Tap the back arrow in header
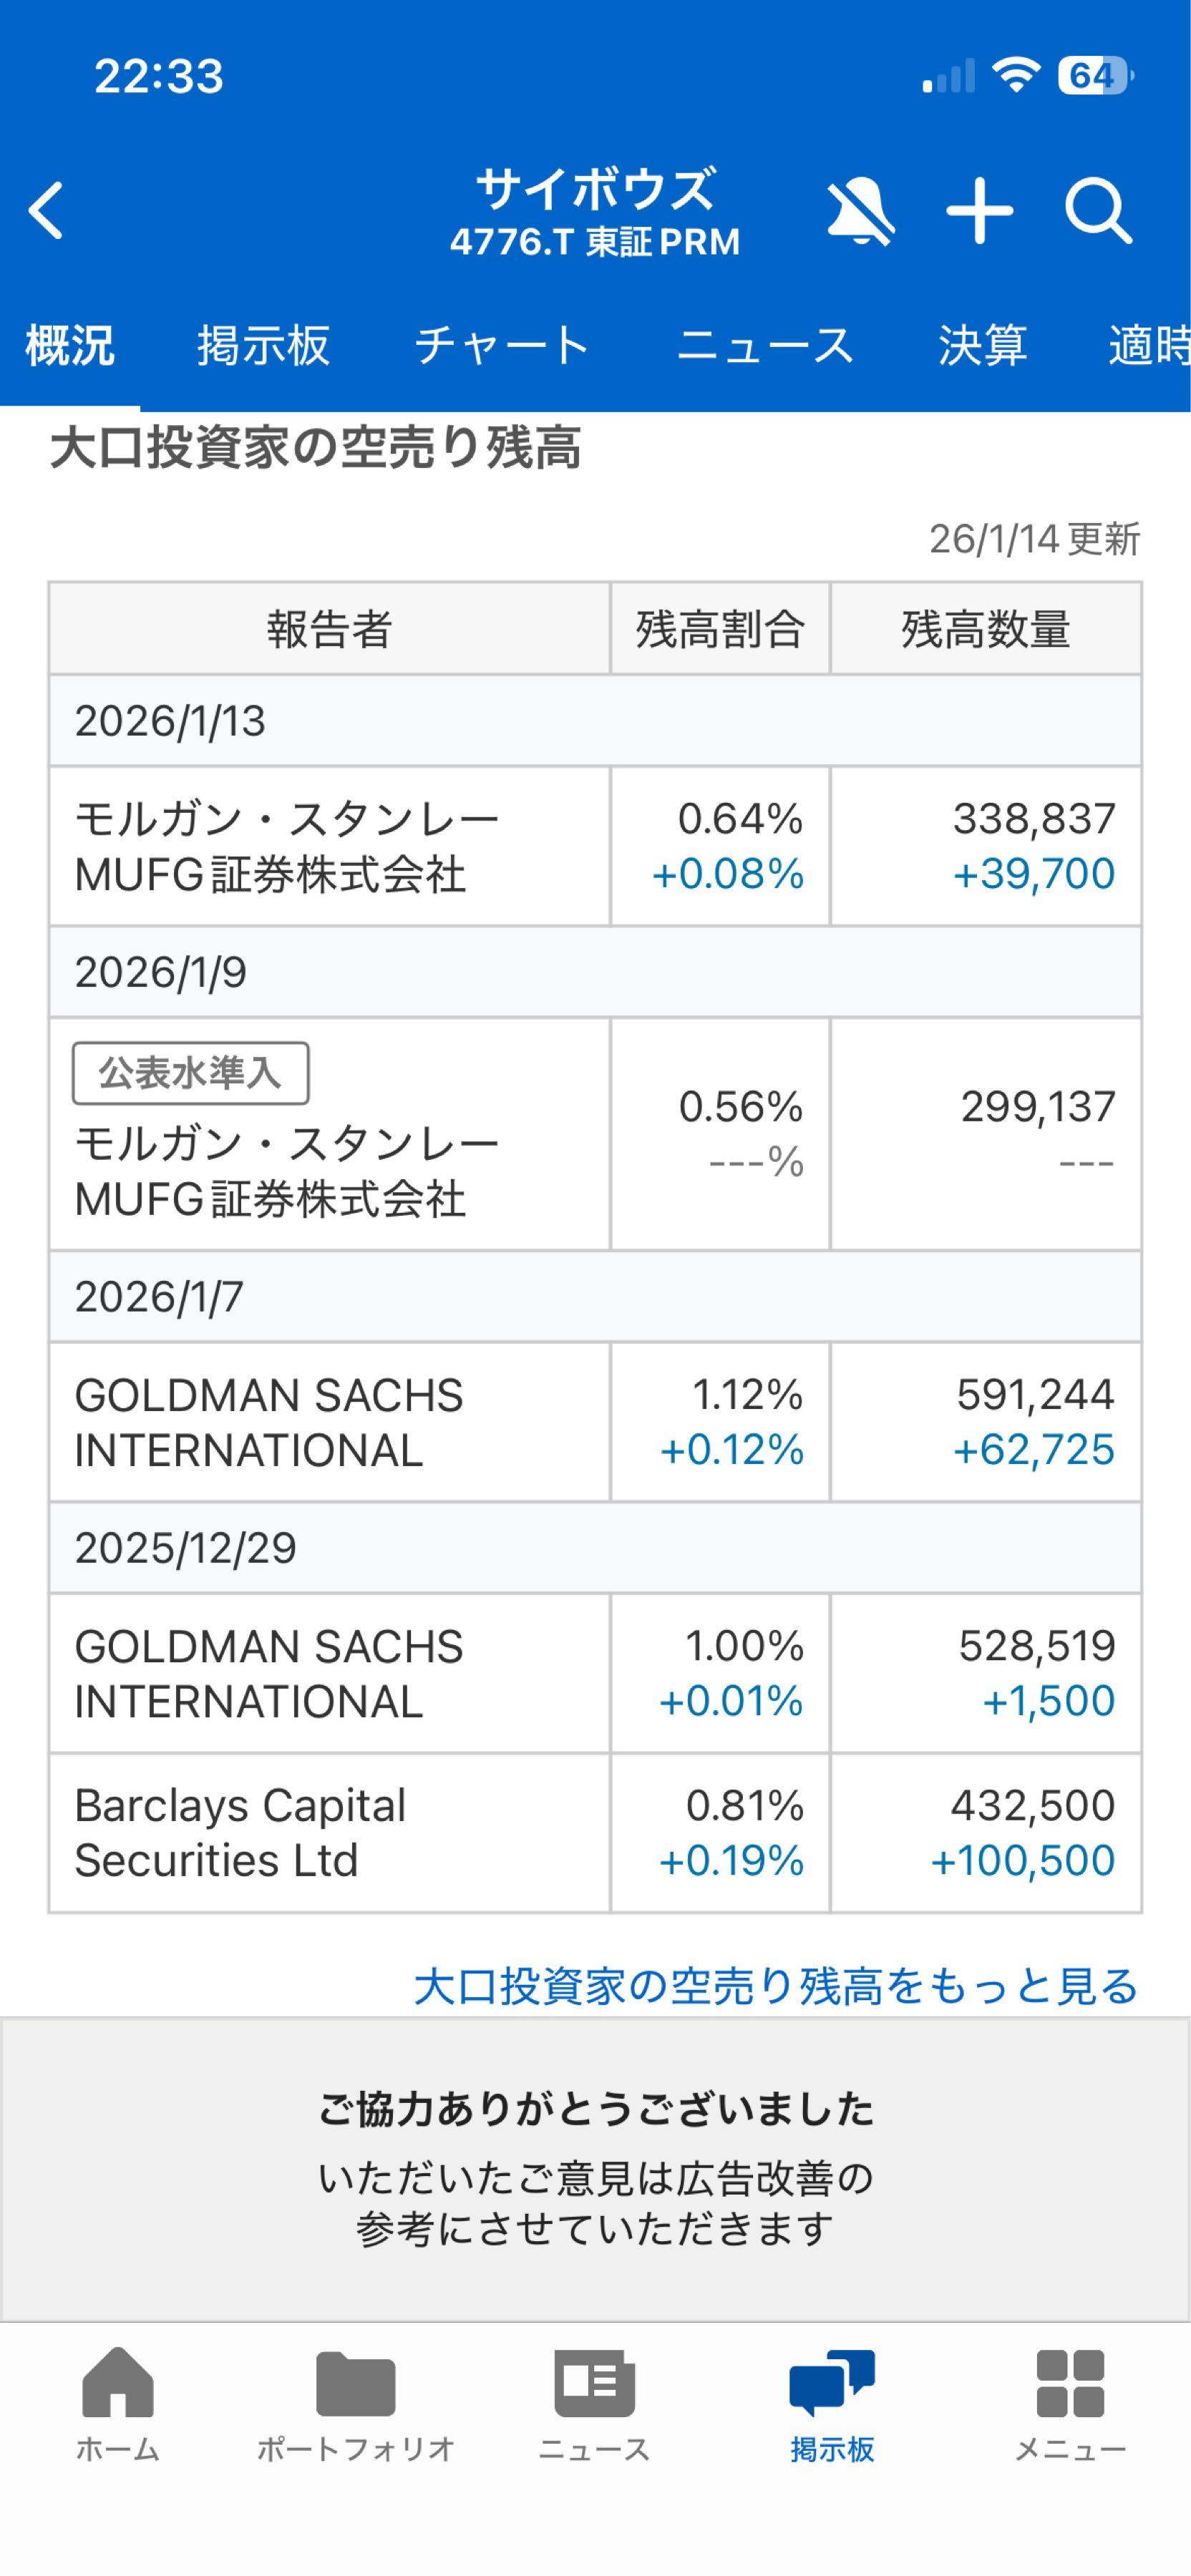This screenshot has width=1191, height=2576. [47, 211]
